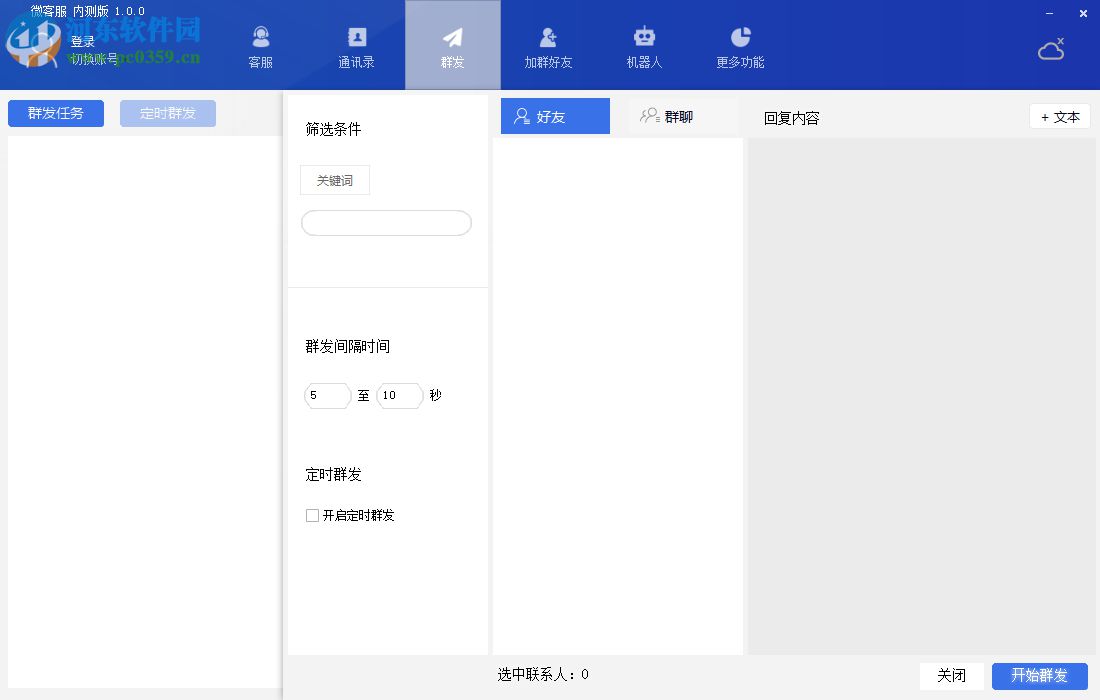Click the 关闭 button
1100x700 pixels.
[x=951, y=675]
